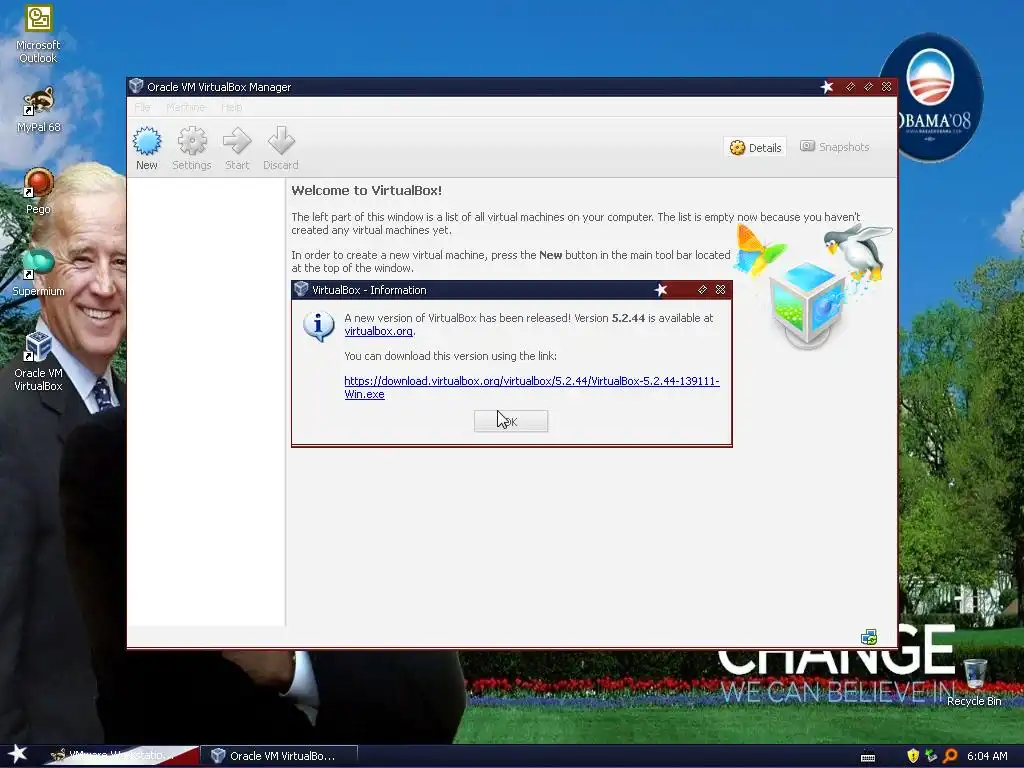The image size is (1024, 768).
Task: Open the VirtualBox 5.2.44 download link
Action: [x=532, y=387]
